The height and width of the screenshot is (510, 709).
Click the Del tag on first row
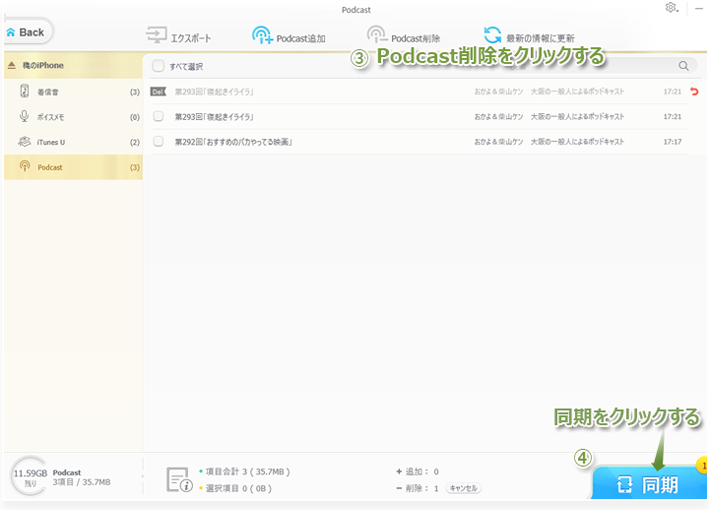point(158,92)
